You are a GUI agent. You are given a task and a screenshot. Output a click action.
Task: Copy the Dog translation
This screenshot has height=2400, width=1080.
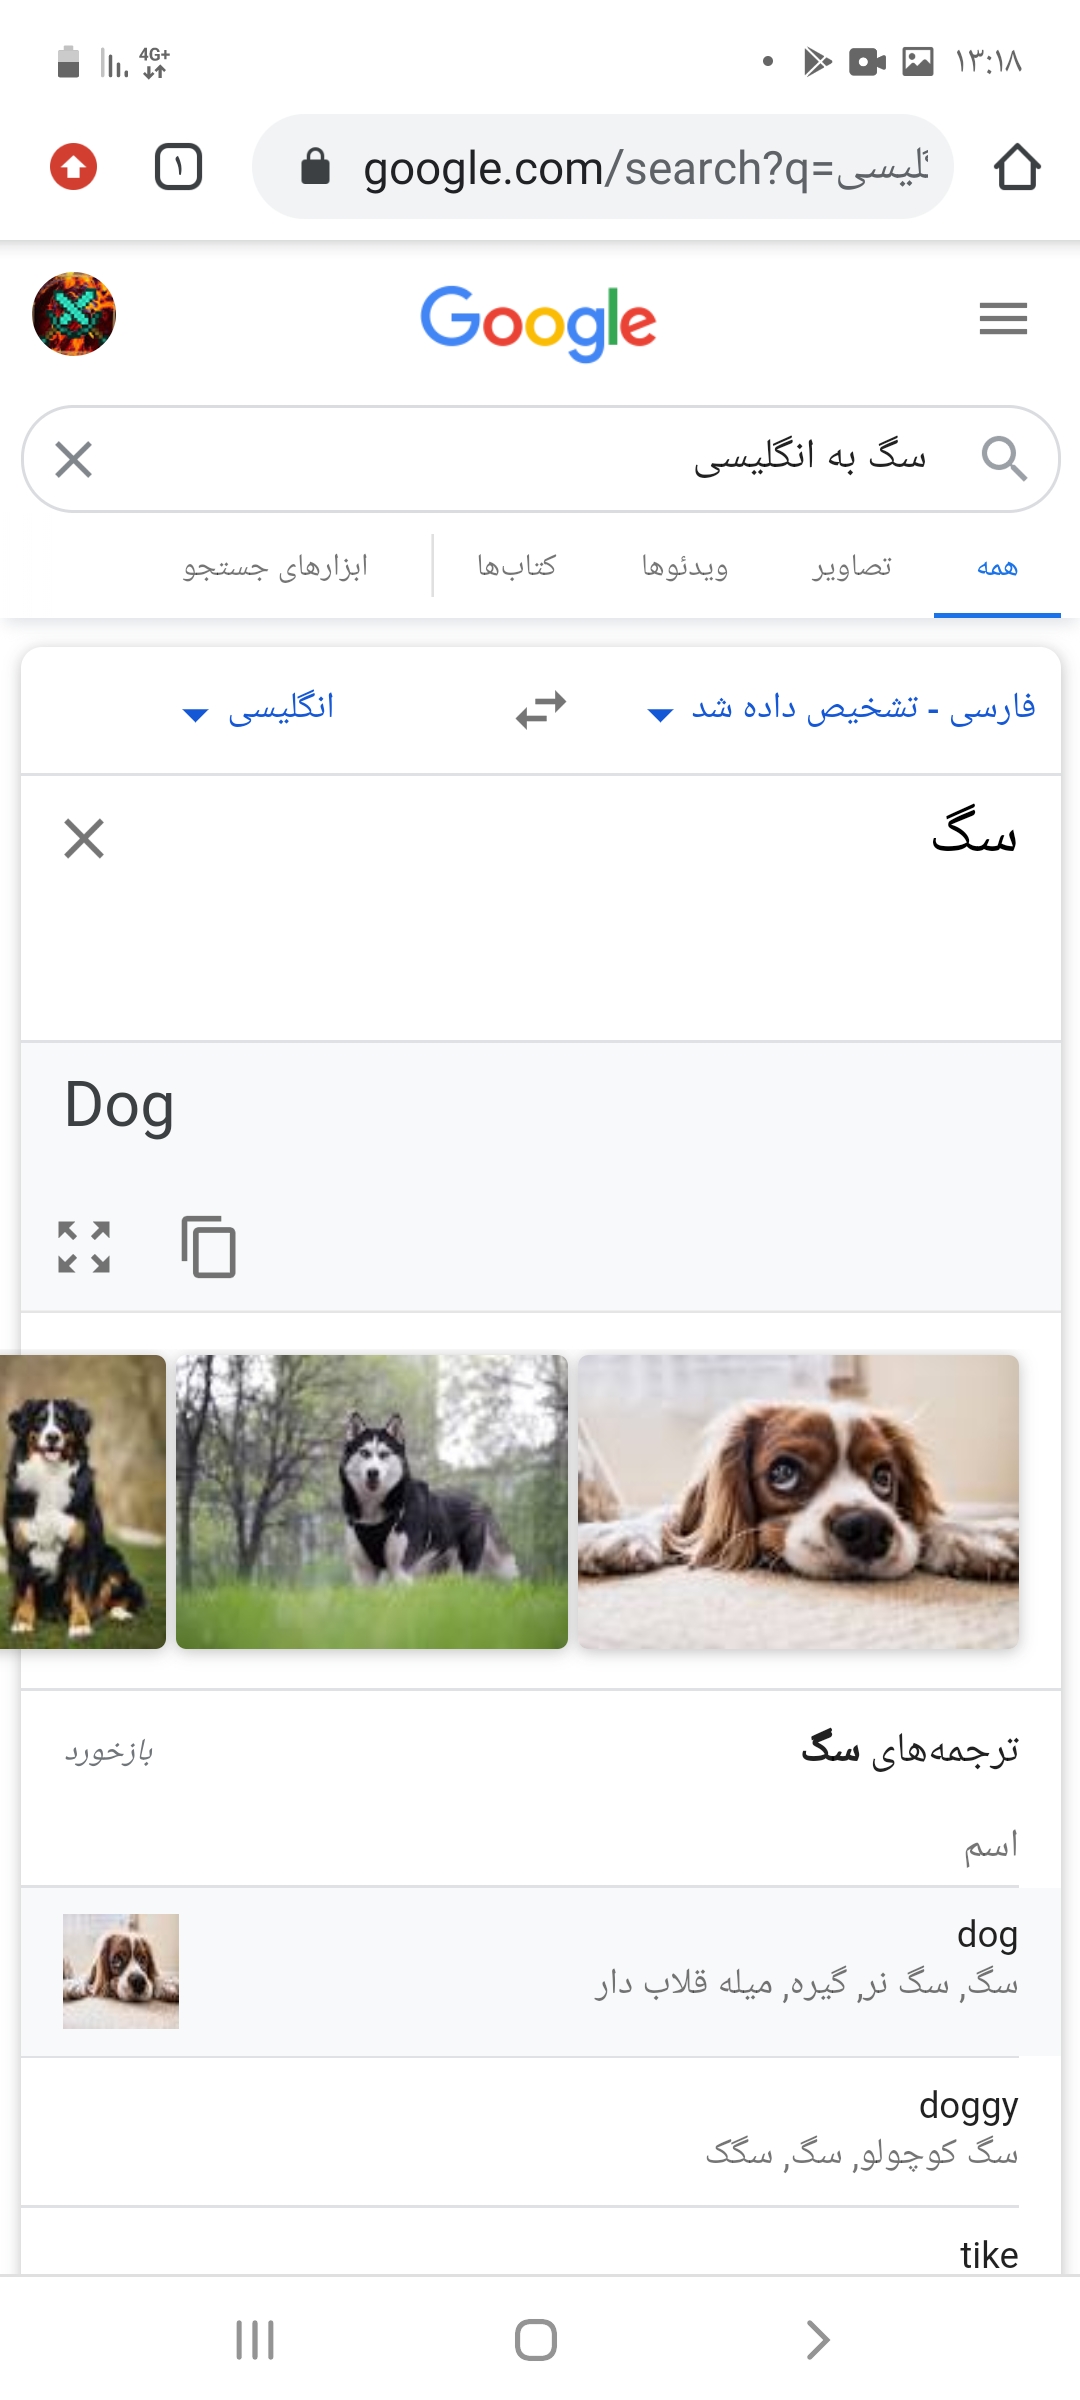[x=208, y=1247]
